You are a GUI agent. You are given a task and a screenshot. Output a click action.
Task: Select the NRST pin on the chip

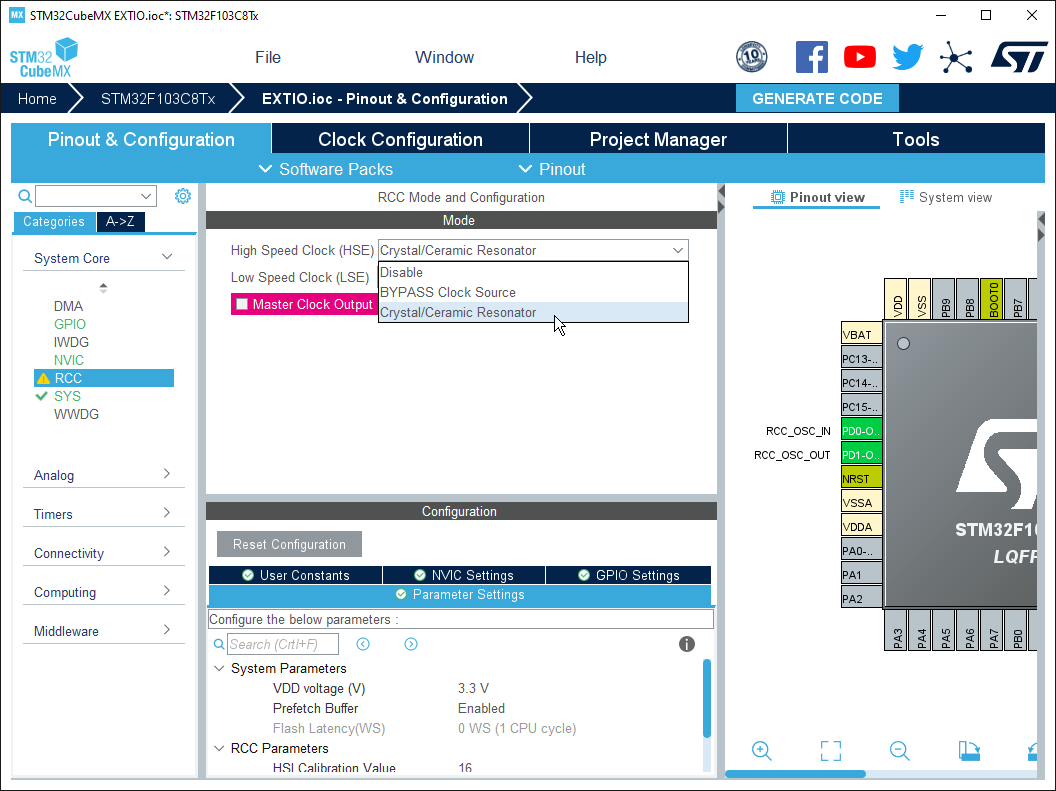click(861, 479)
